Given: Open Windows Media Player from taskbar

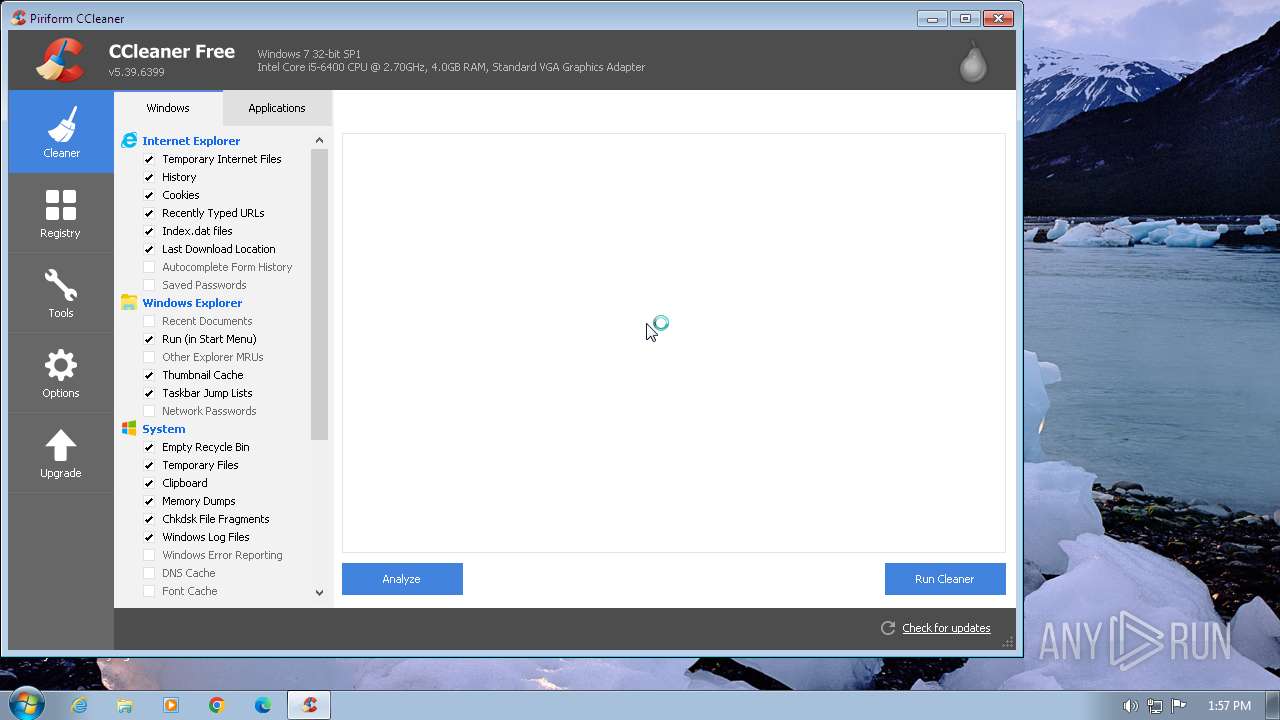Looking at the screenshot, I should tap(171, 705).
